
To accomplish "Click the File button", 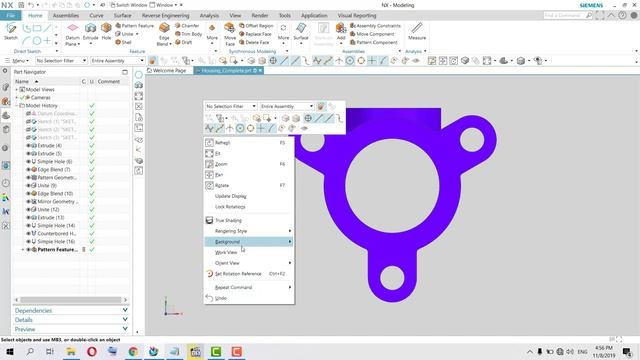I will pos(11,16).
